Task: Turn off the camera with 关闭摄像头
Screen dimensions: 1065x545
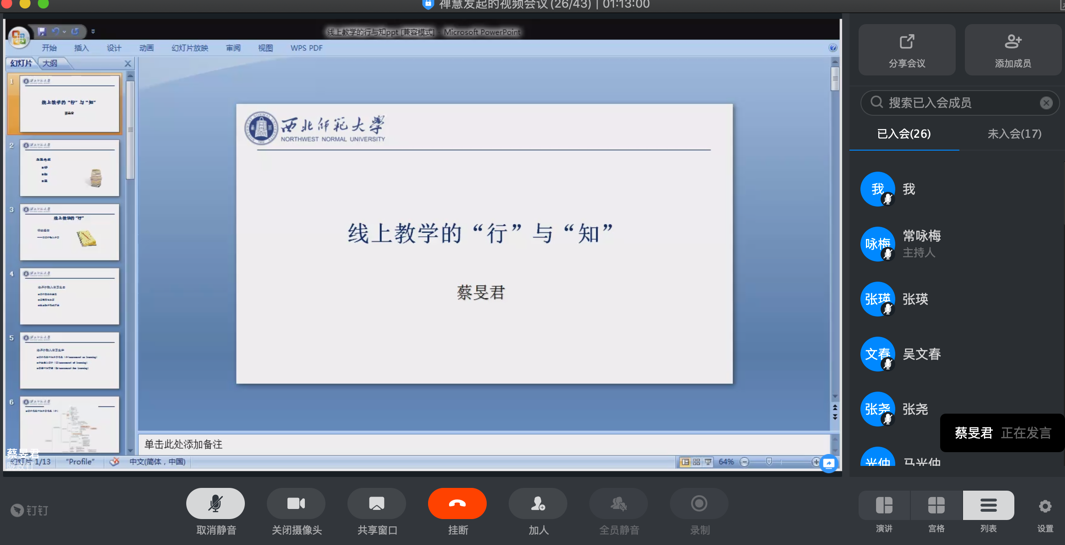Action: tap(295, 504)
